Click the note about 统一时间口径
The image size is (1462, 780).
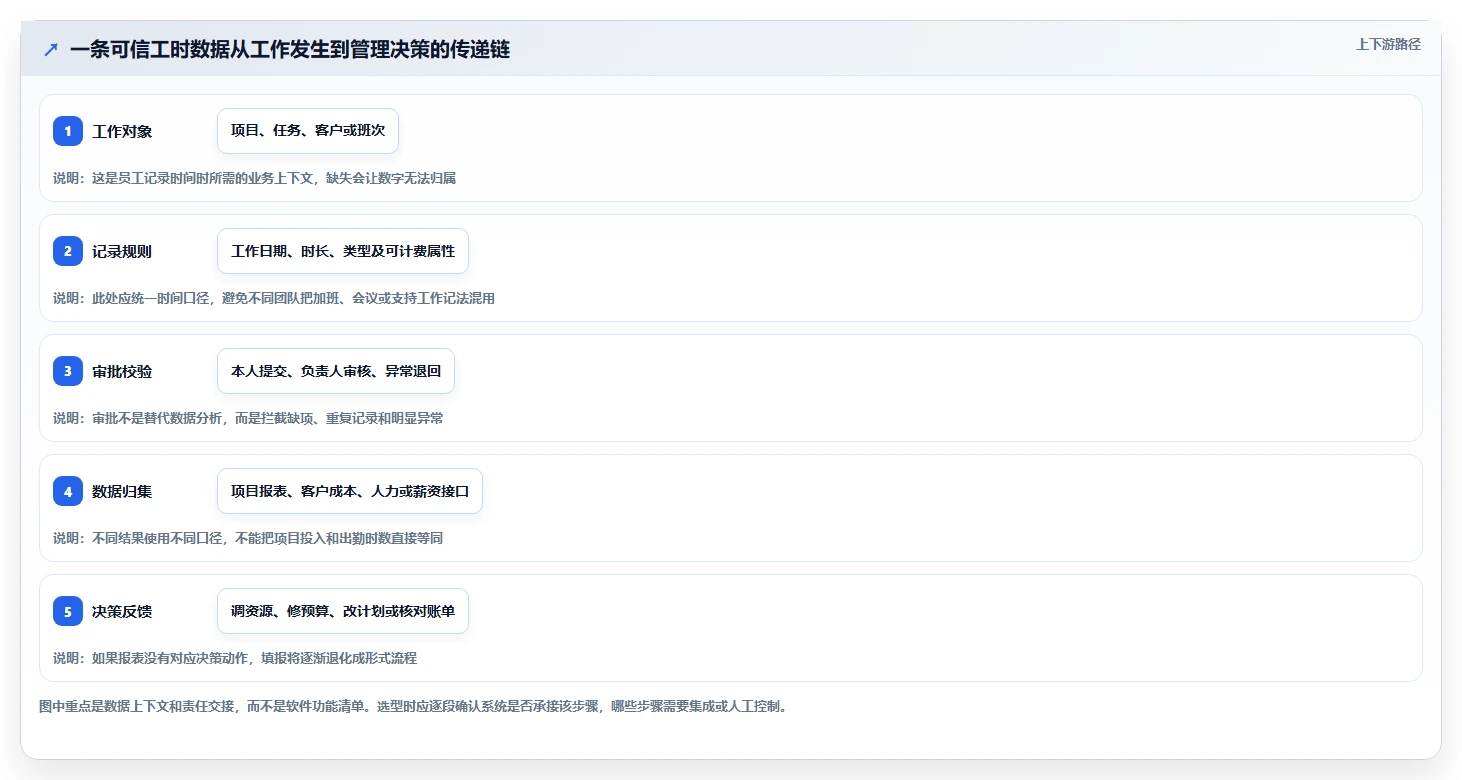tap(274, 298)
